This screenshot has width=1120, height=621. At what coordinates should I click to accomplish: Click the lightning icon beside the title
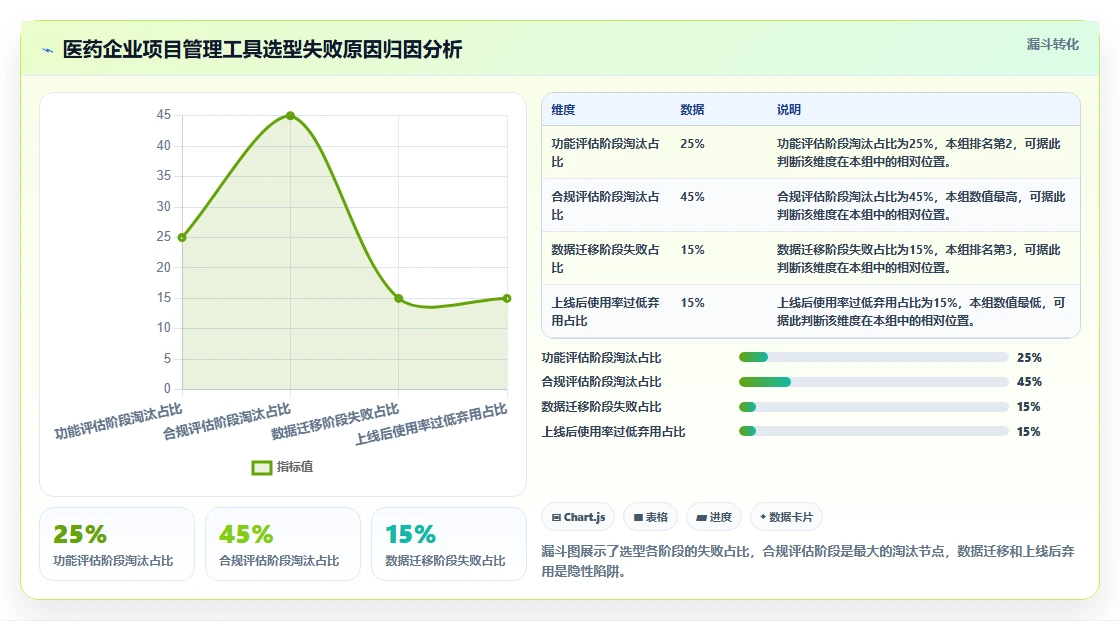pyautogui.click(x=48, y=50)
